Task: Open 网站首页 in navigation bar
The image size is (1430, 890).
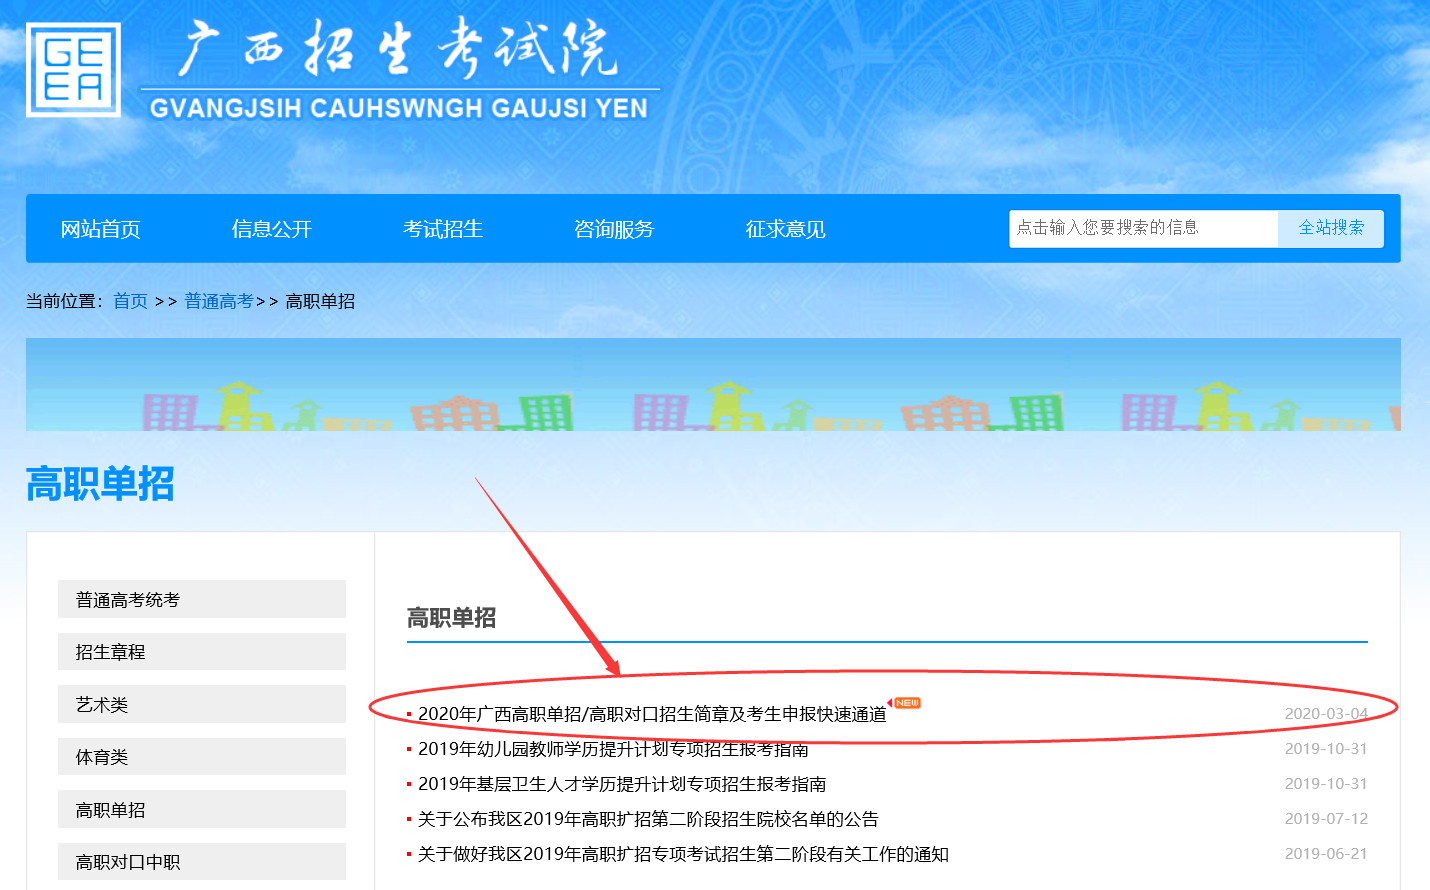Action: click(100, 229)
